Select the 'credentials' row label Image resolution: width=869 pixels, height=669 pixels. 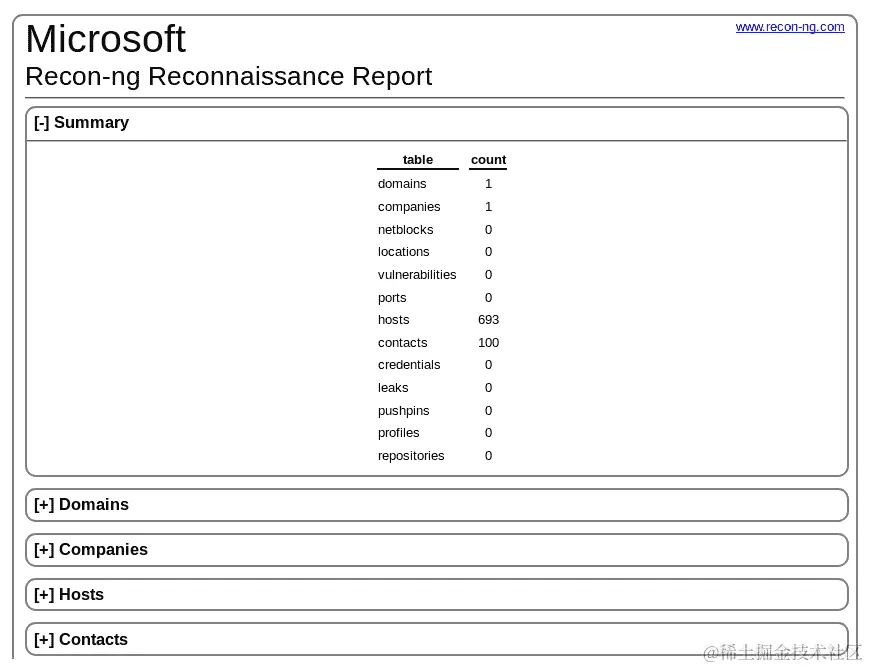[x=409, y=365]
